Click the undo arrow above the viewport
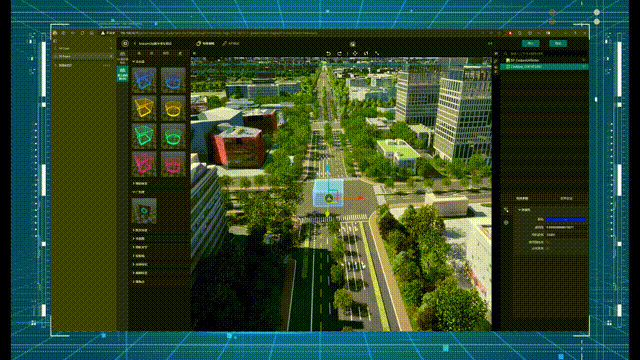This screenshot has width=640, height=360. coord(328,53)
